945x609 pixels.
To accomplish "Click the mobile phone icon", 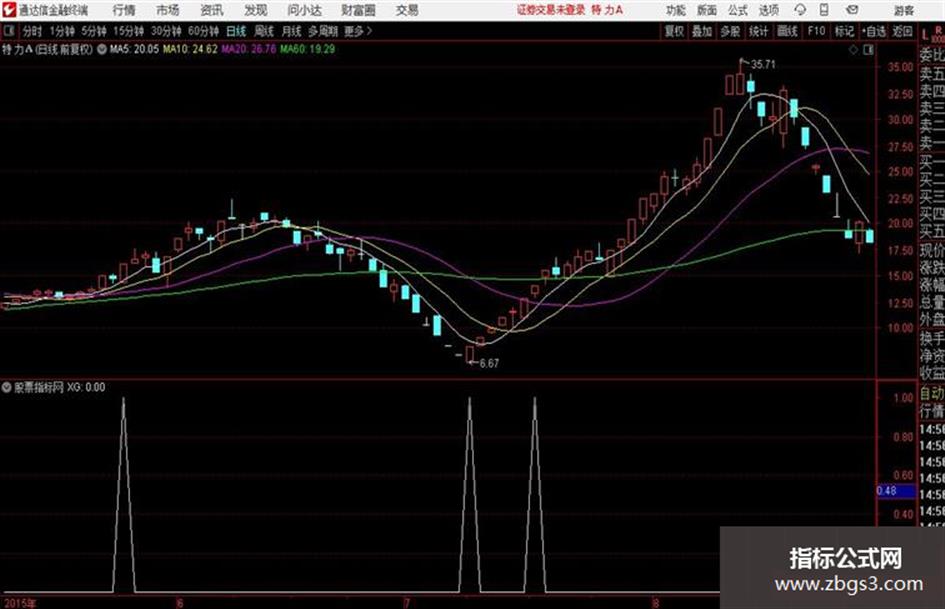I will pos(824,10).
